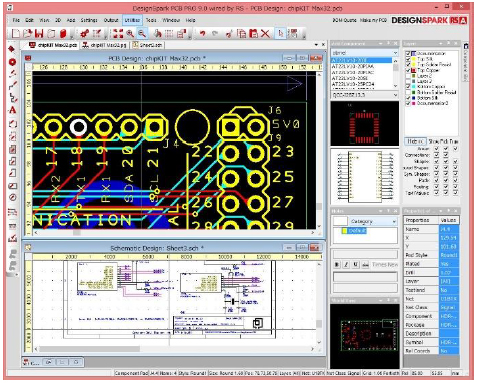The width and height of the screenshot is (477, 383).
Task: Click the Paste clipboard icon
Action: (x=254, y=33)
